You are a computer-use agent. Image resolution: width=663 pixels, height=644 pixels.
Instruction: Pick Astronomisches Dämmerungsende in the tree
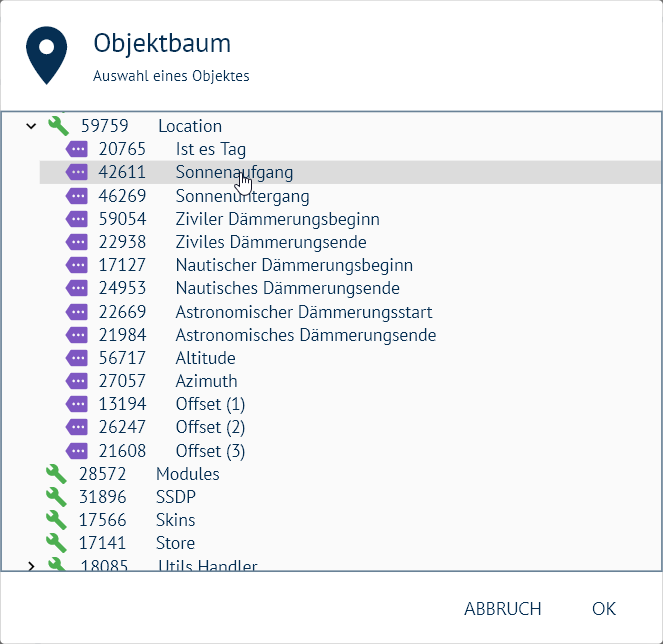click(x=305, y=335)
